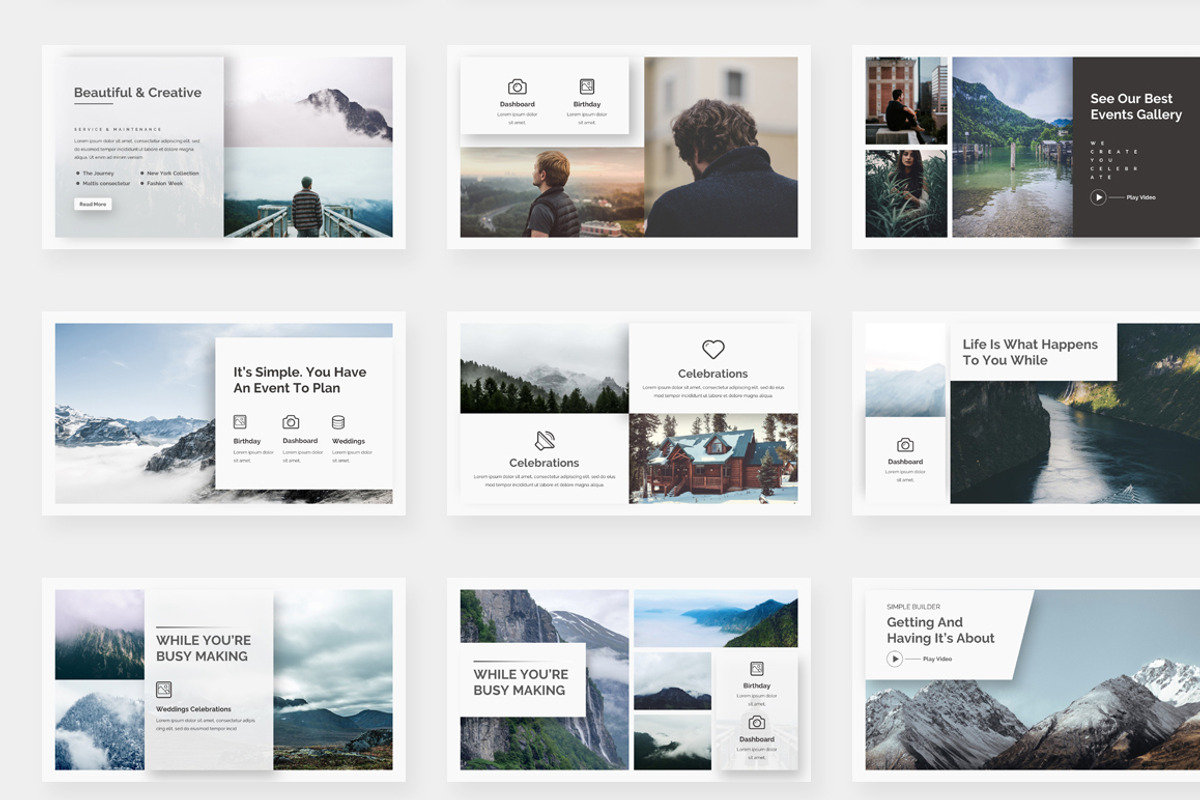Select the snowy peaks above clouds photo on It's Simple slide
The width and height of the screenshot is (1200, 800).
pyautogui.click(x=135, y=413)
